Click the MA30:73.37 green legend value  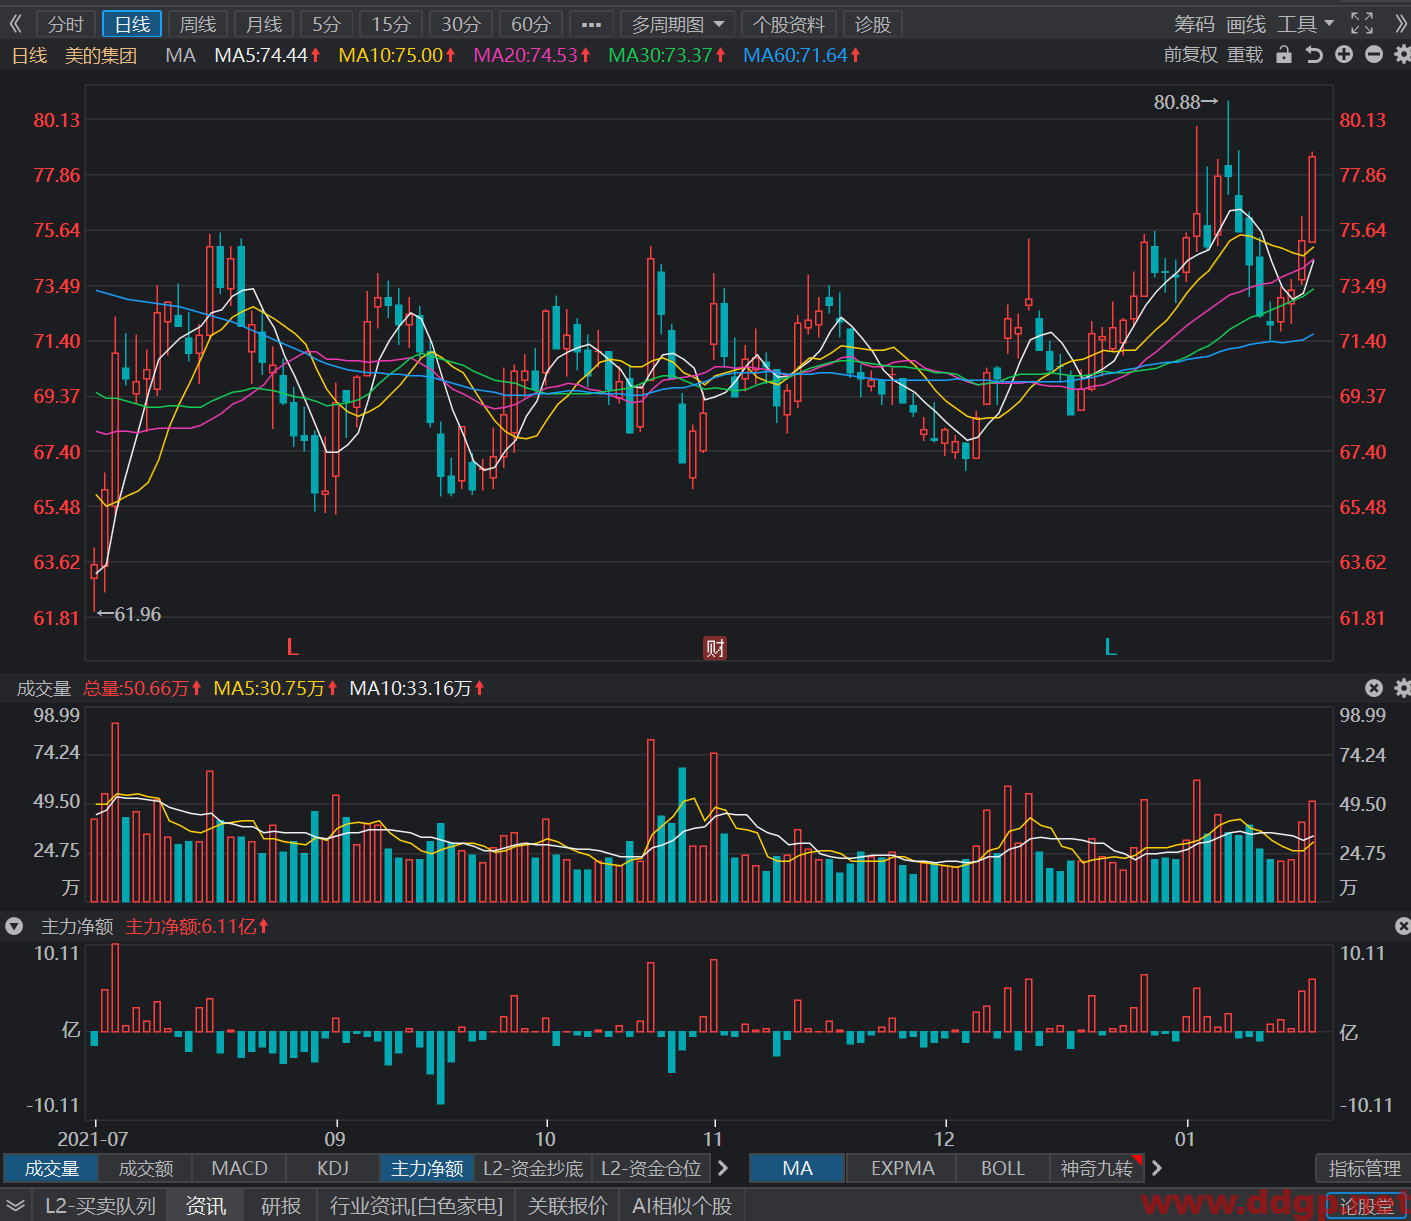point(666,56)
